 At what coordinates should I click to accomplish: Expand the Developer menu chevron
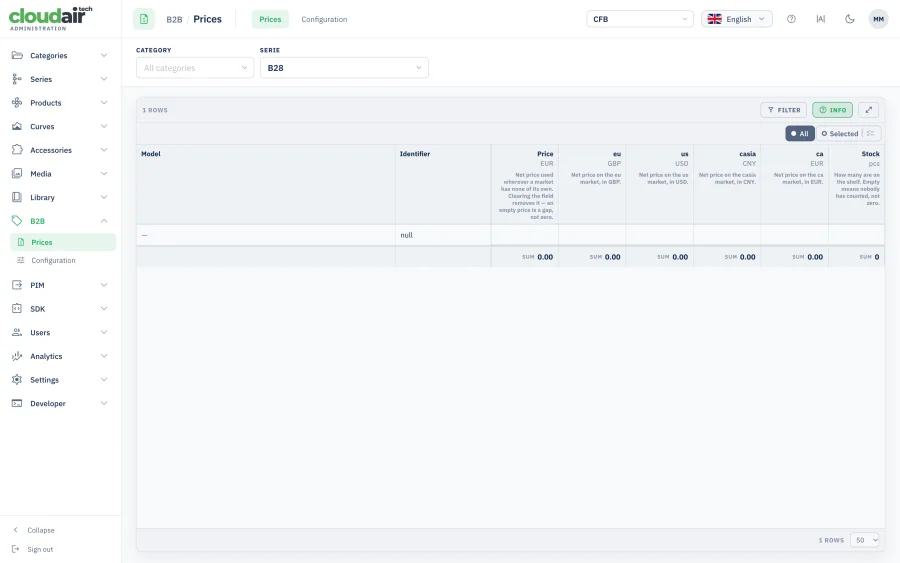(x=104, y=403)
